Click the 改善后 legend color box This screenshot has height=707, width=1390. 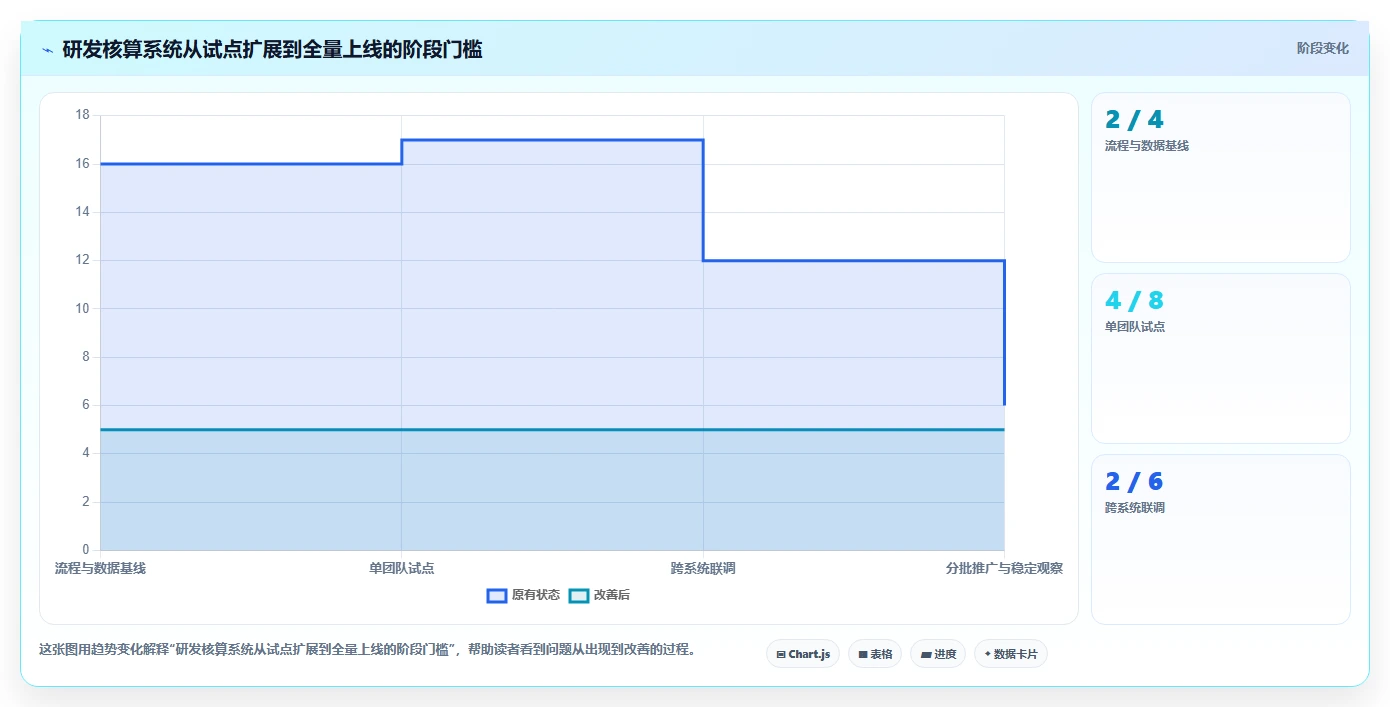coord(579,595)
